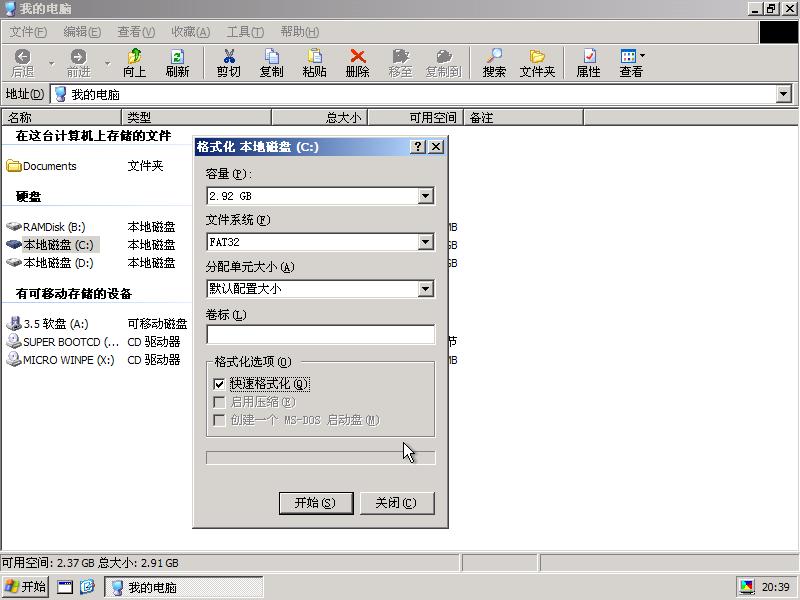Click the 名称 column header
The image size is (800, 600).
(61, 117)
